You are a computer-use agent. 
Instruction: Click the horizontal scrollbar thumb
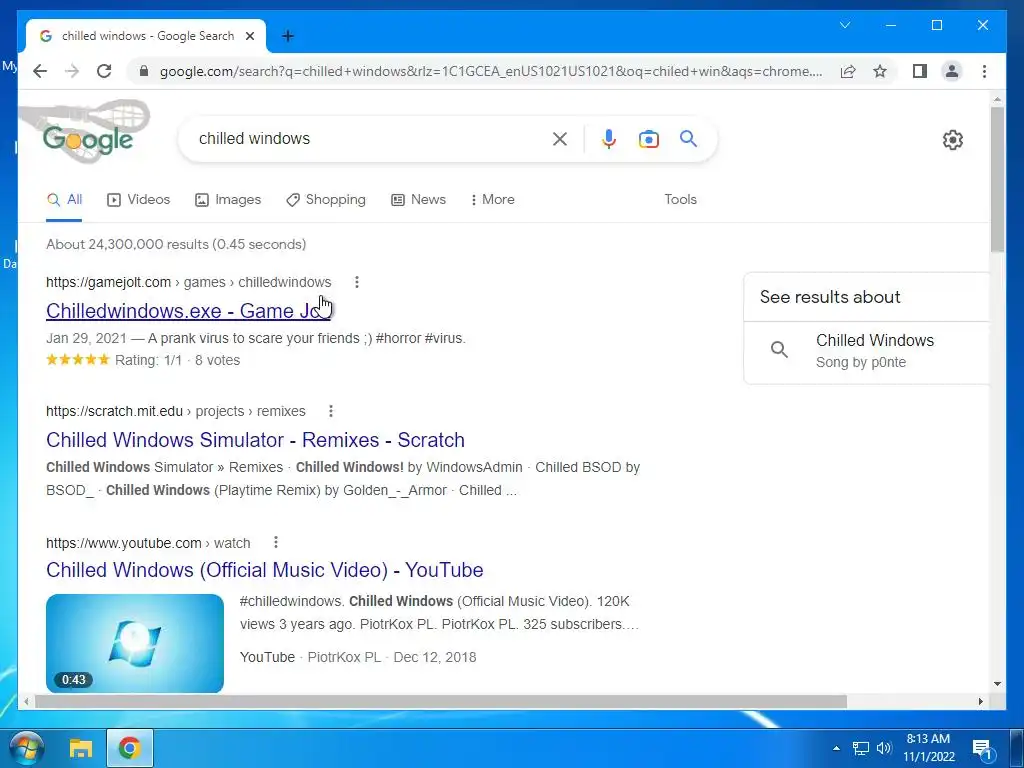click(441, 701)
